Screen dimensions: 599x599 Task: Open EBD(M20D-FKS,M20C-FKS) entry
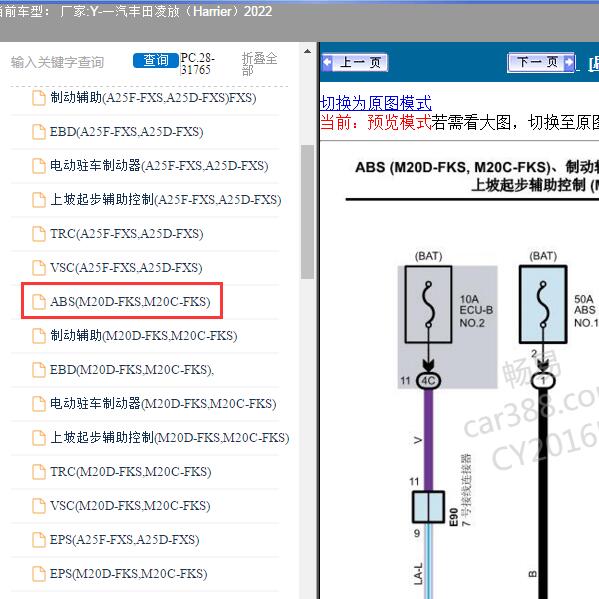click(x=132, y=369)
